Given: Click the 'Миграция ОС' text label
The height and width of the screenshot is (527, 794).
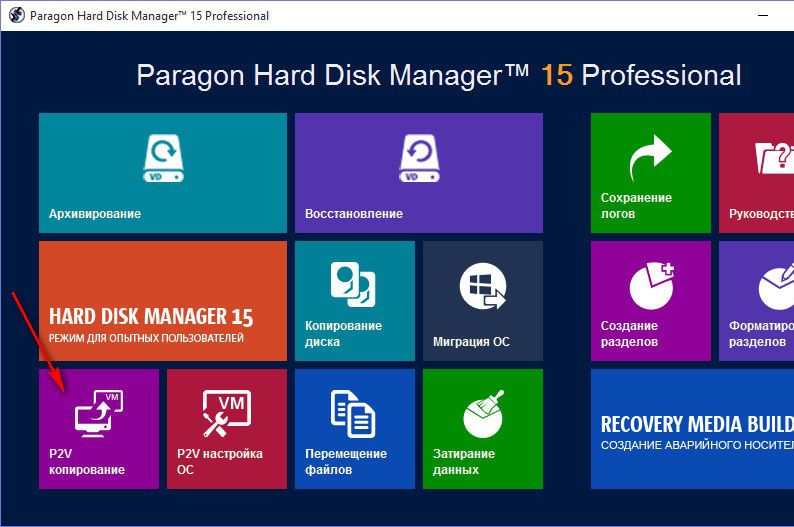Looking at the screenshot, I should [x=471, y=342].
